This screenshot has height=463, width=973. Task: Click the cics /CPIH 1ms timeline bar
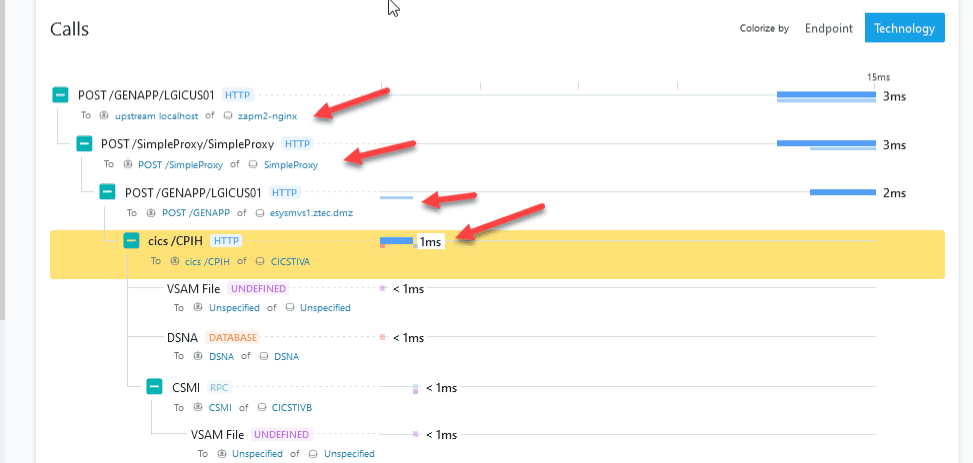coord(397,241)
